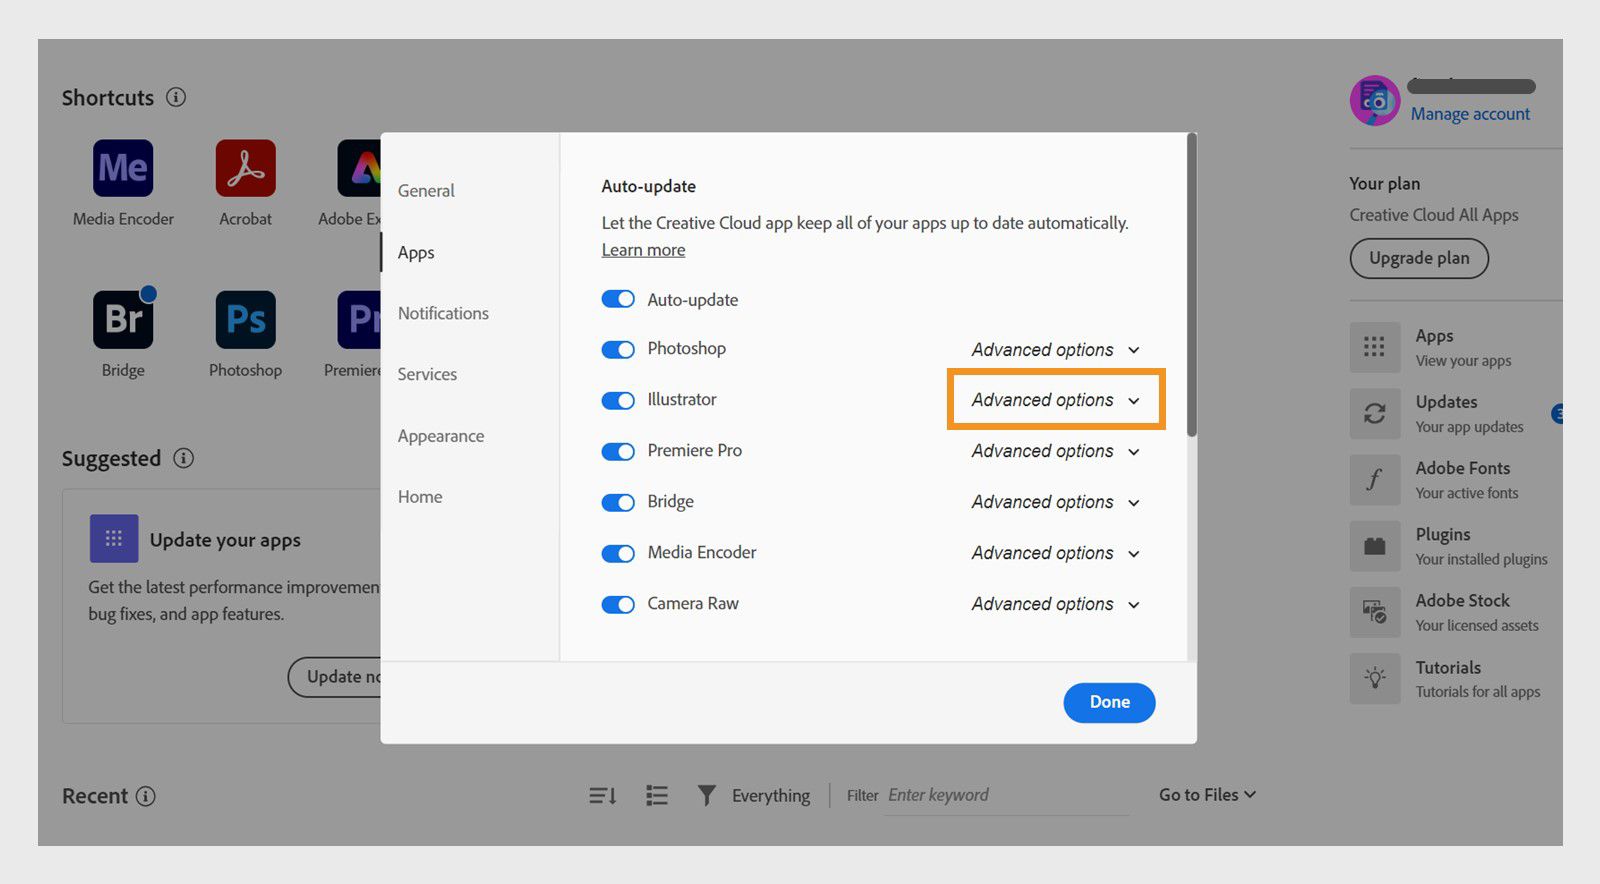Click Recent info icon
Screen dimensions: 1600x884
click(146, 796)
